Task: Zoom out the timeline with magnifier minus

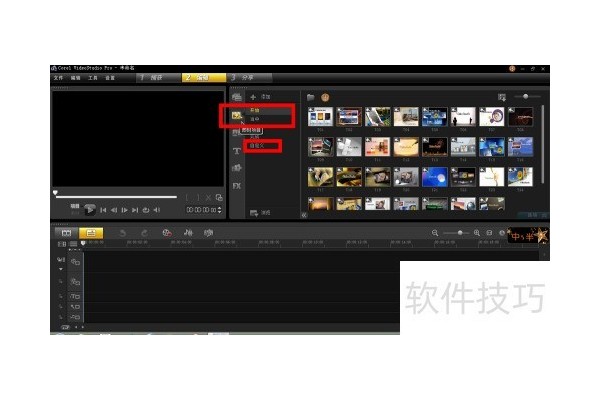Action: [x=435, y=233]
